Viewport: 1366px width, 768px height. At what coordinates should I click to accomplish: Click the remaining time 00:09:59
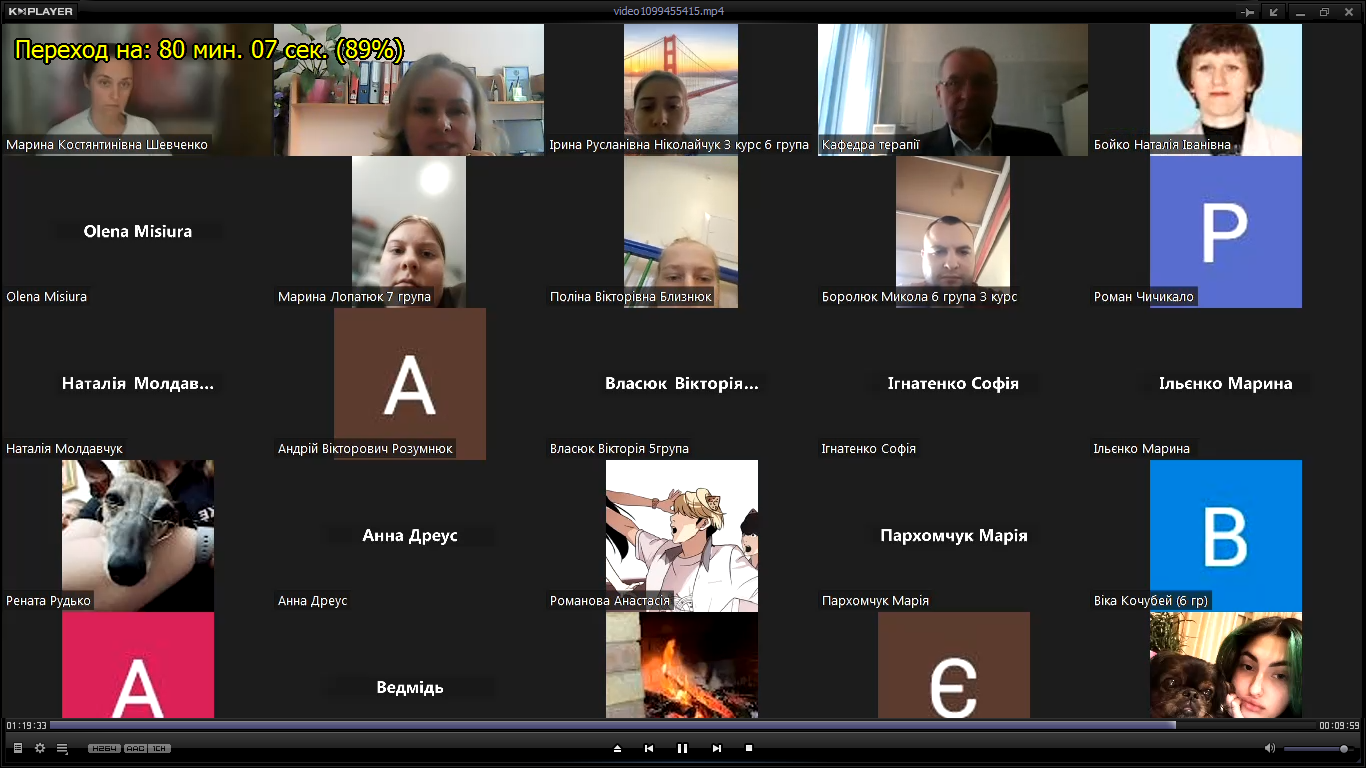pyautogui.click(x=1339, y=725)
